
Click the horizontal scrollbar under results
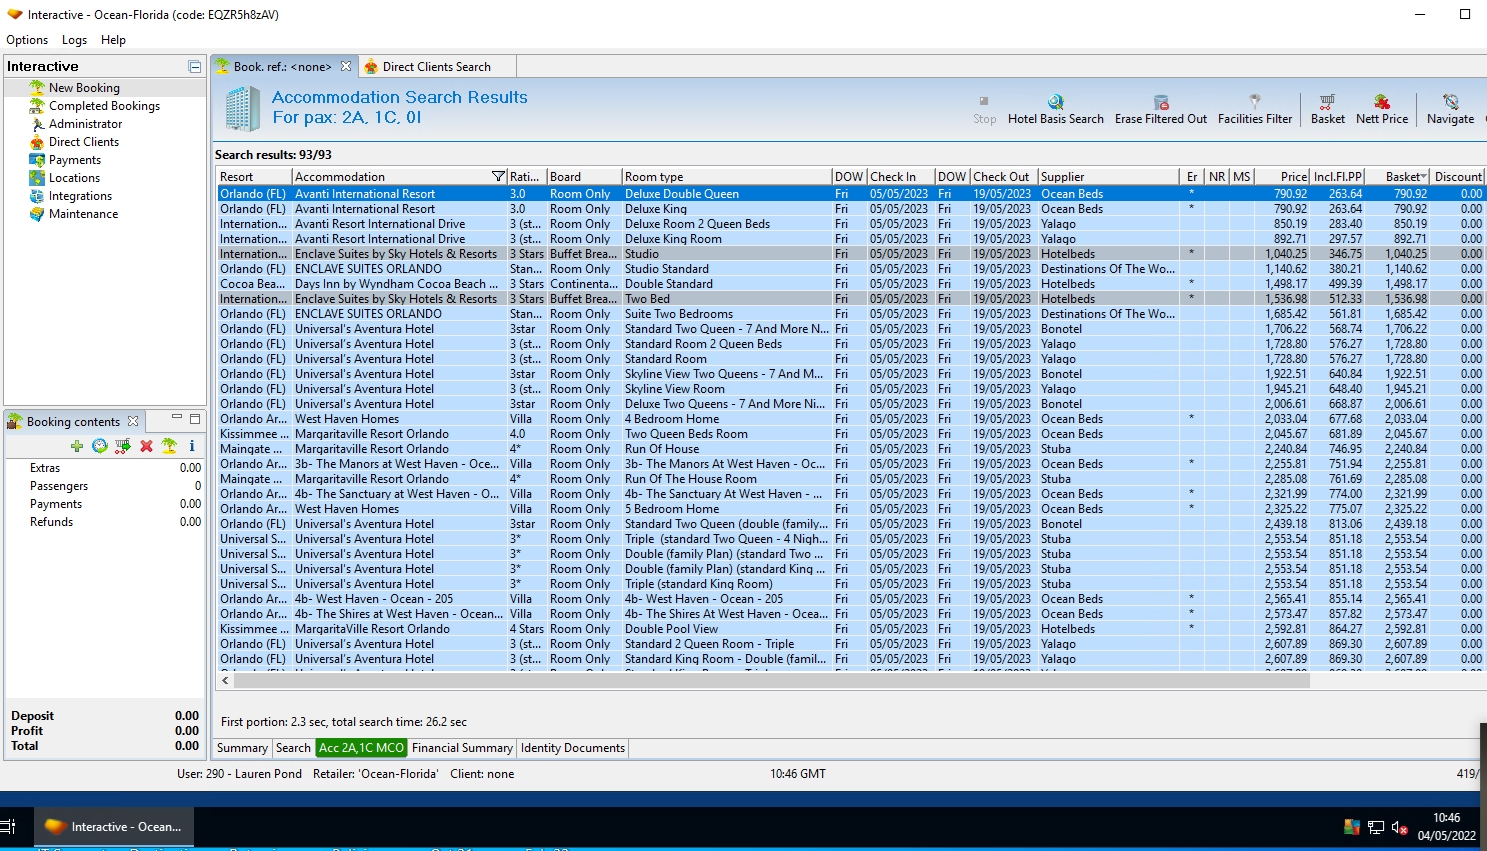point(760,680)
